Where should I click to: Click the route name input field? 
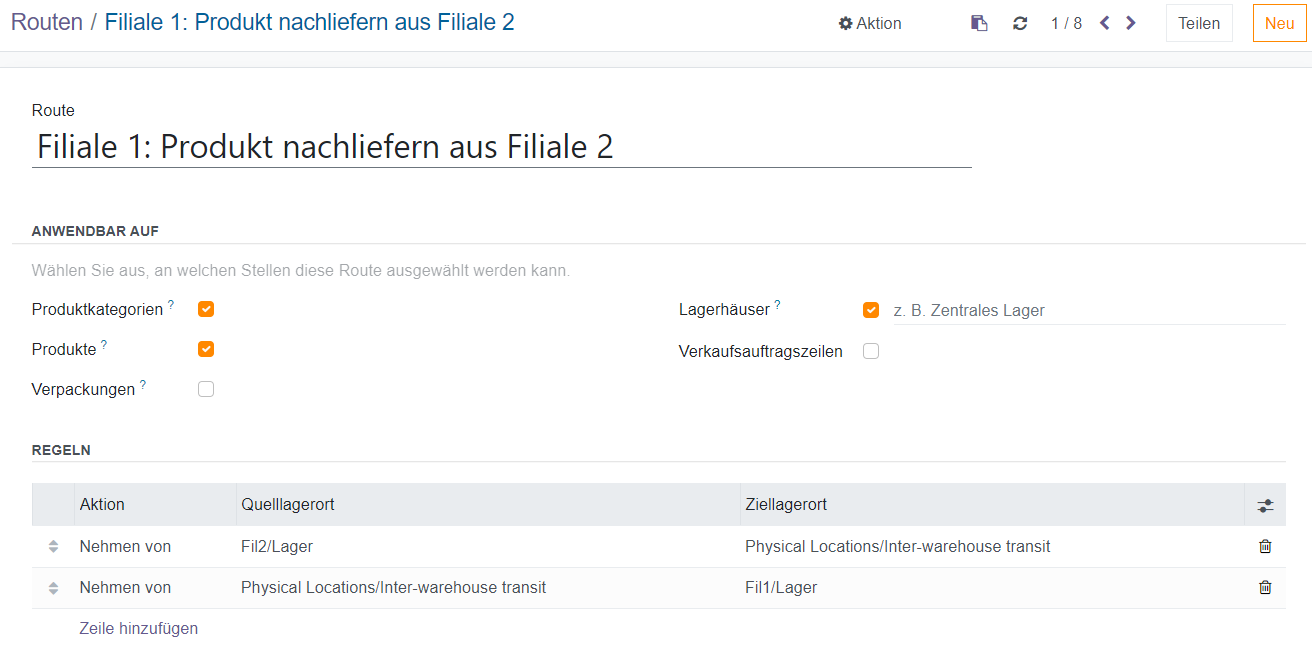(x=500, y=147)
